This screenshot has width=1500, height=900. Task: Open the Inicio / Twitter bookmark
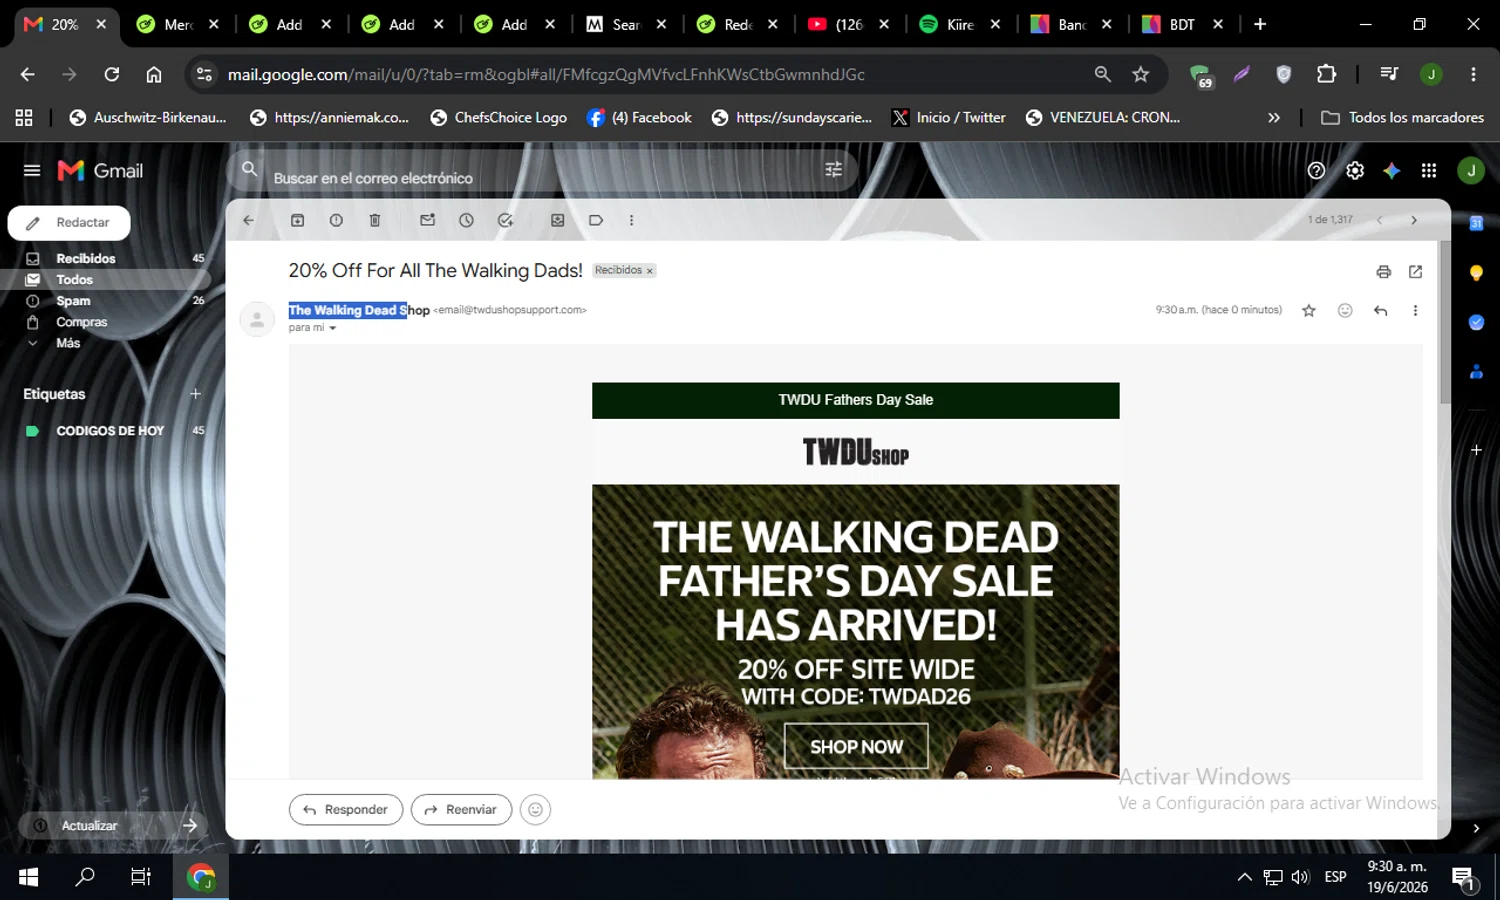point(948,118)
